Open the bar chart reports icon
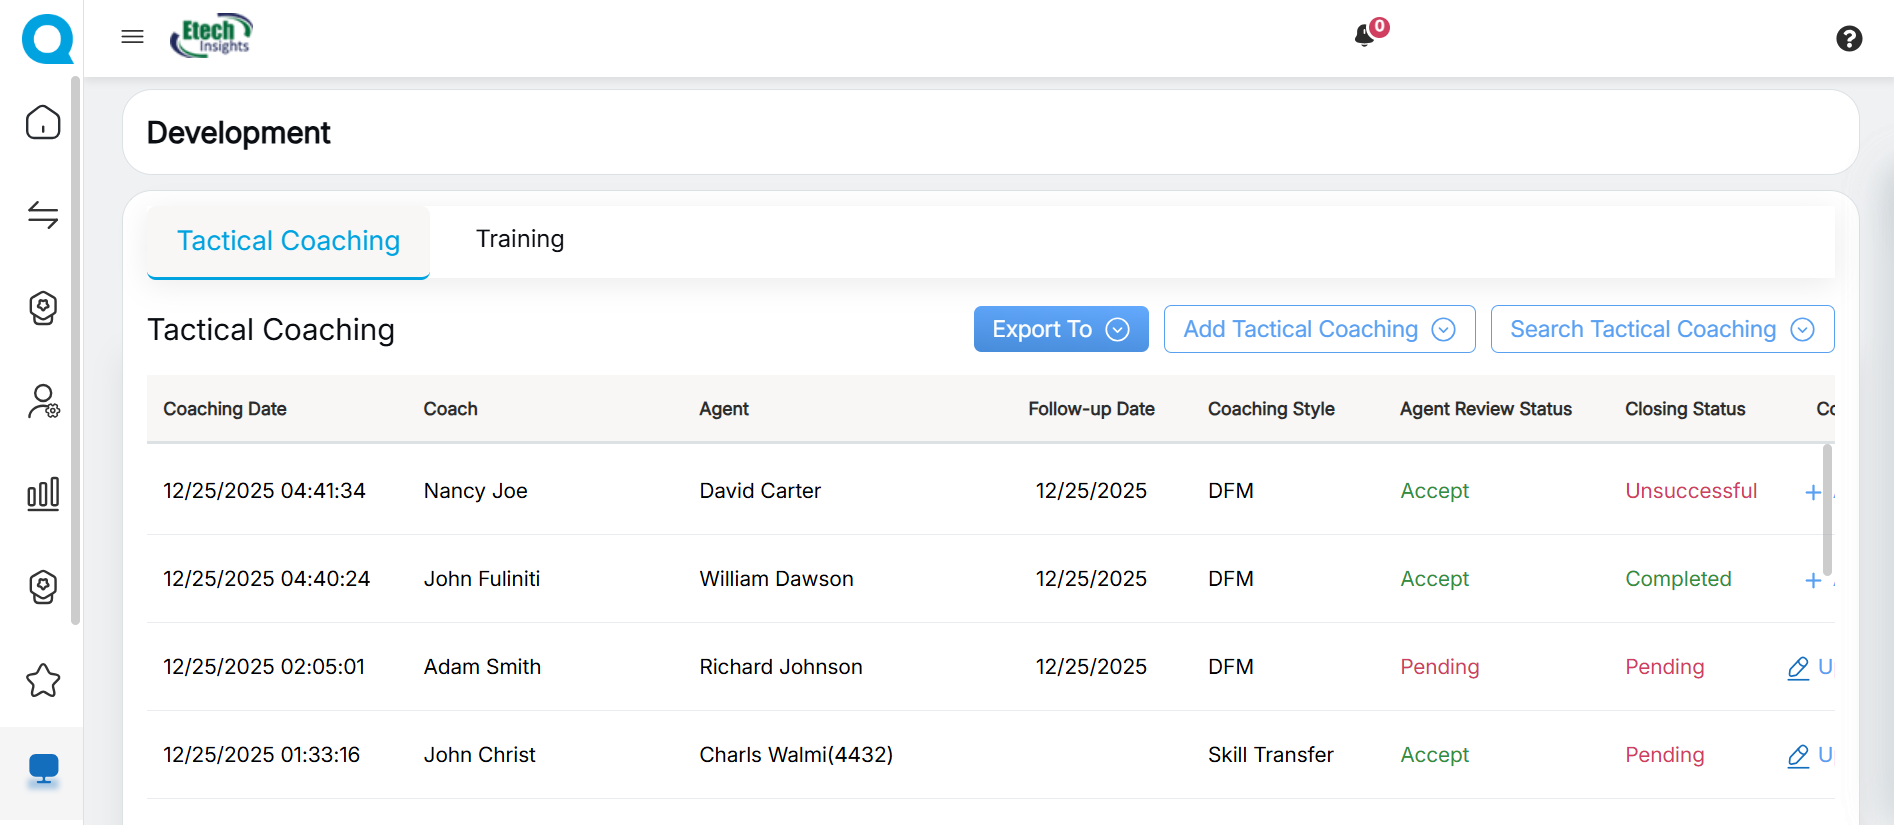Image resolution: width=1894 pixels, height=825 pixels. [43, 494]
